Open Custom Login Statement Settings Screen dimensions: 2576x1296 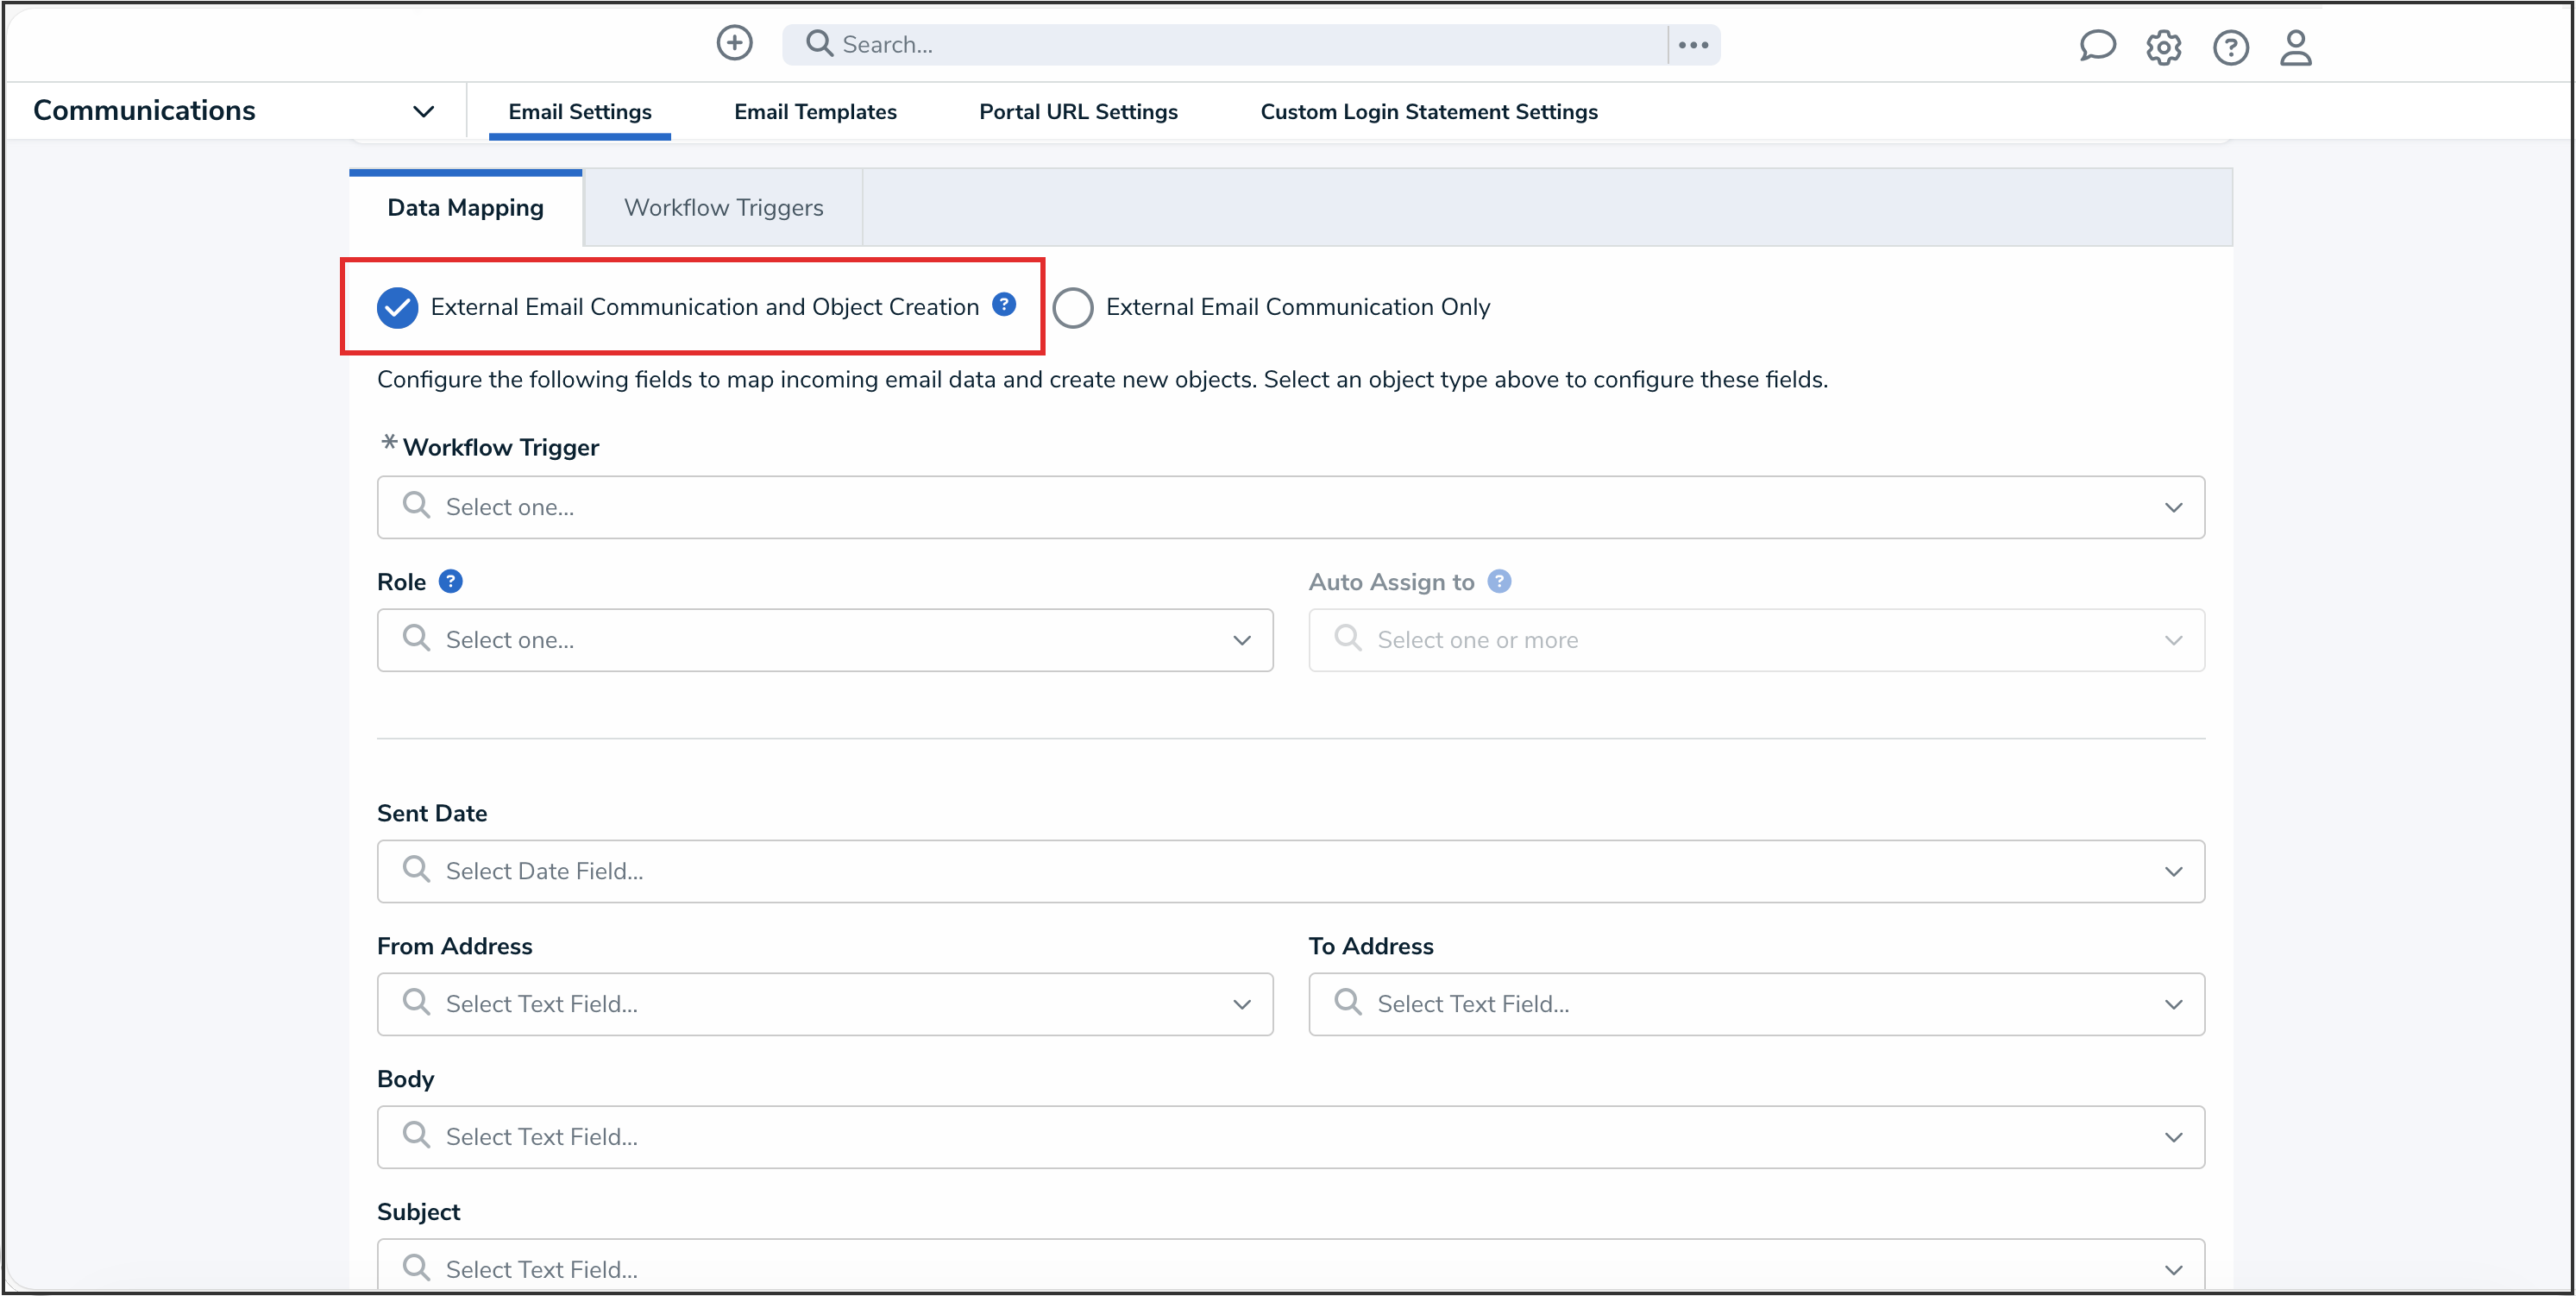[x=1429, y=111]
